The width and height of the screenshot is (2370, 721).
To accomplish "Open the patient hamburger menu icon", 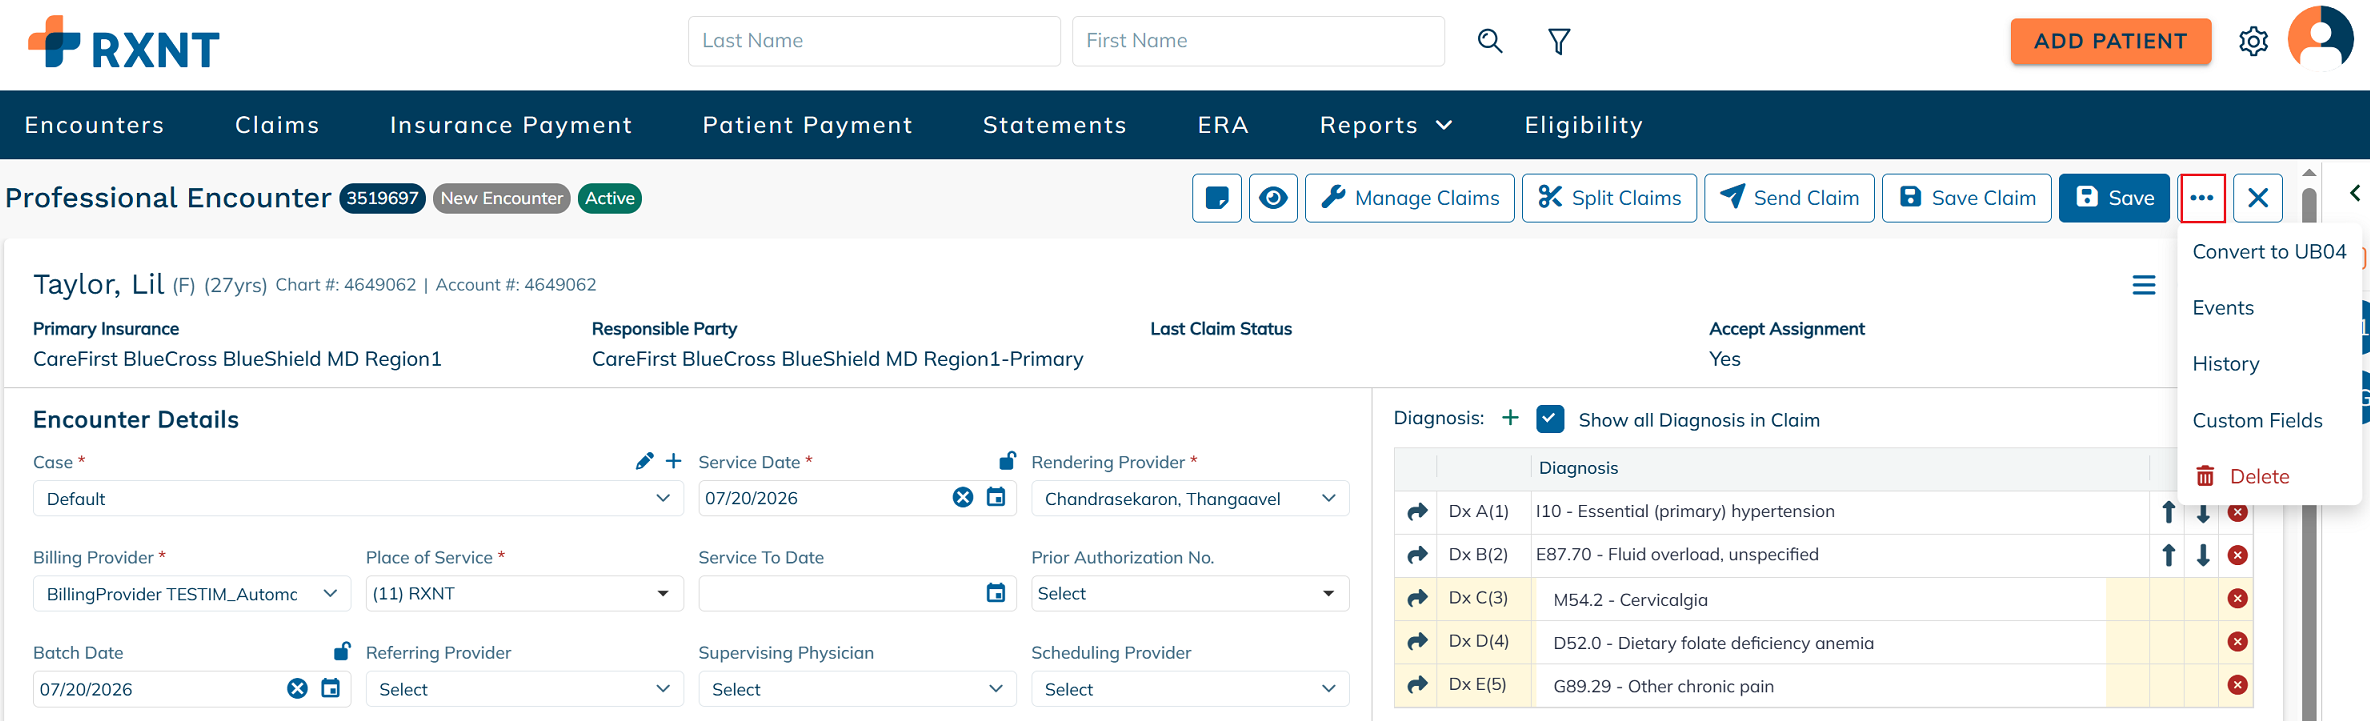I will coord(2144,285).
